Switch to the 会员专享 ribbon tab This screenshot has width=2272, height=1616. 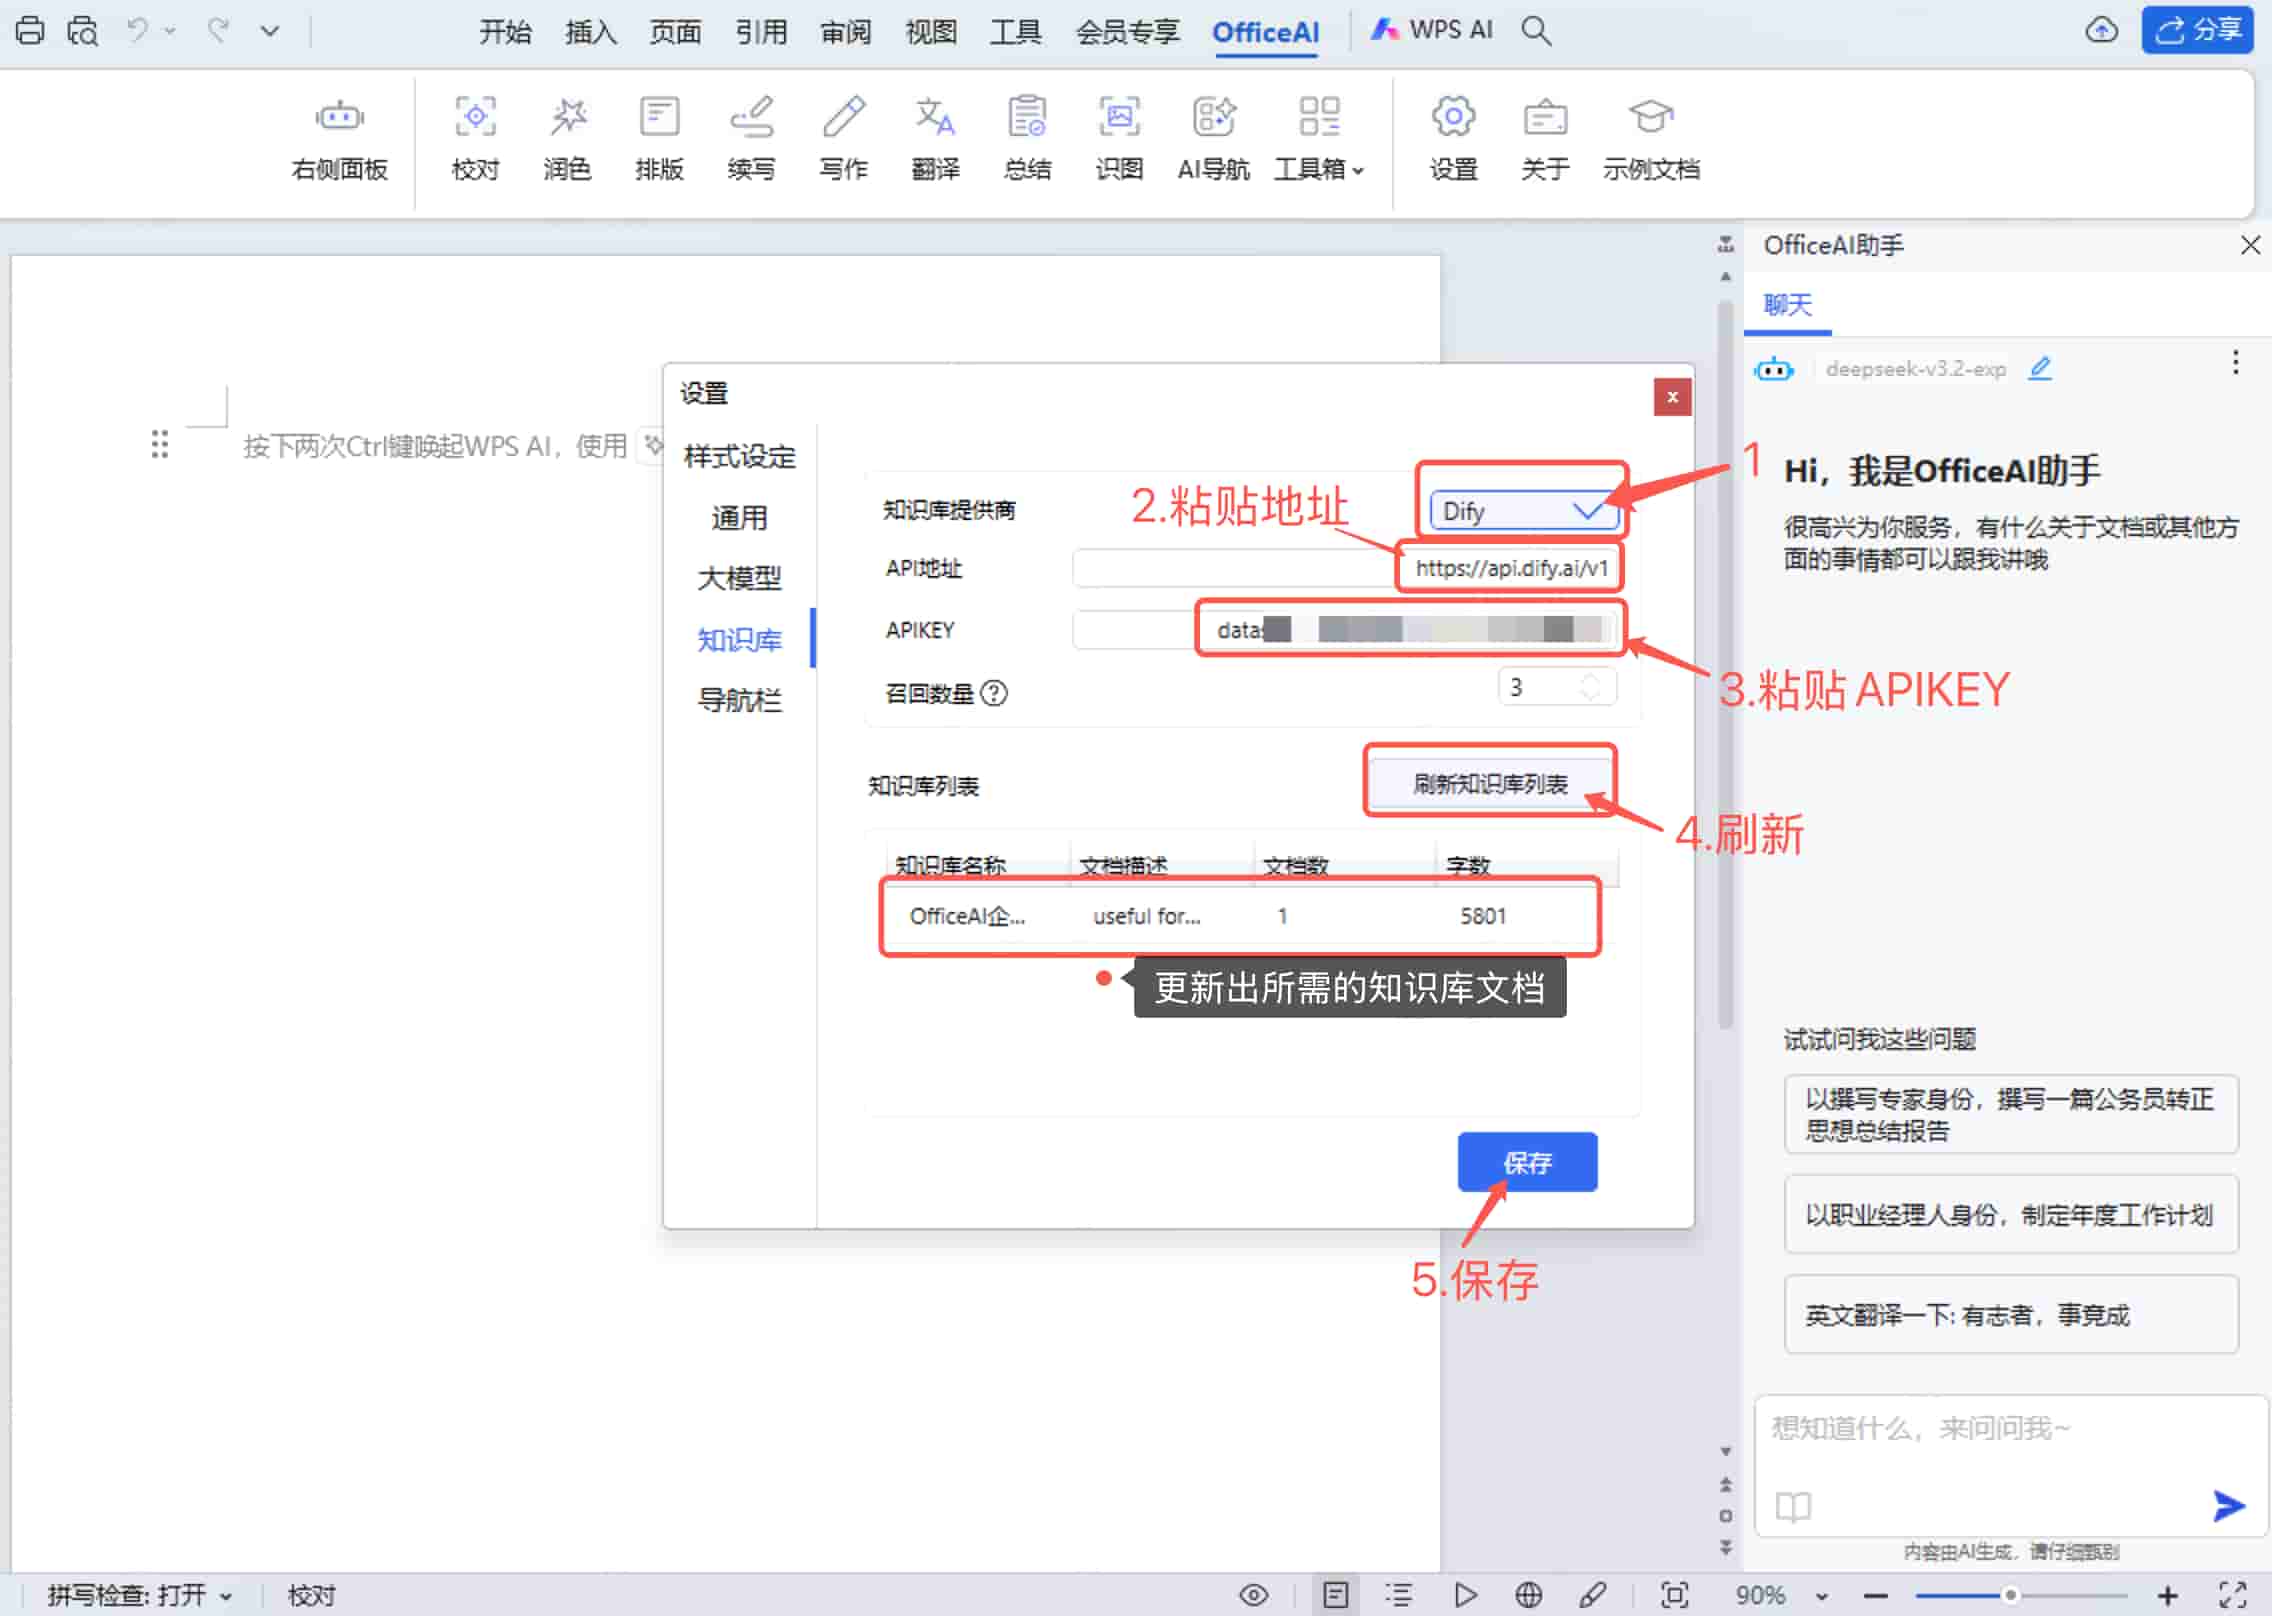pyautogui.click(x=1127, y=30)
